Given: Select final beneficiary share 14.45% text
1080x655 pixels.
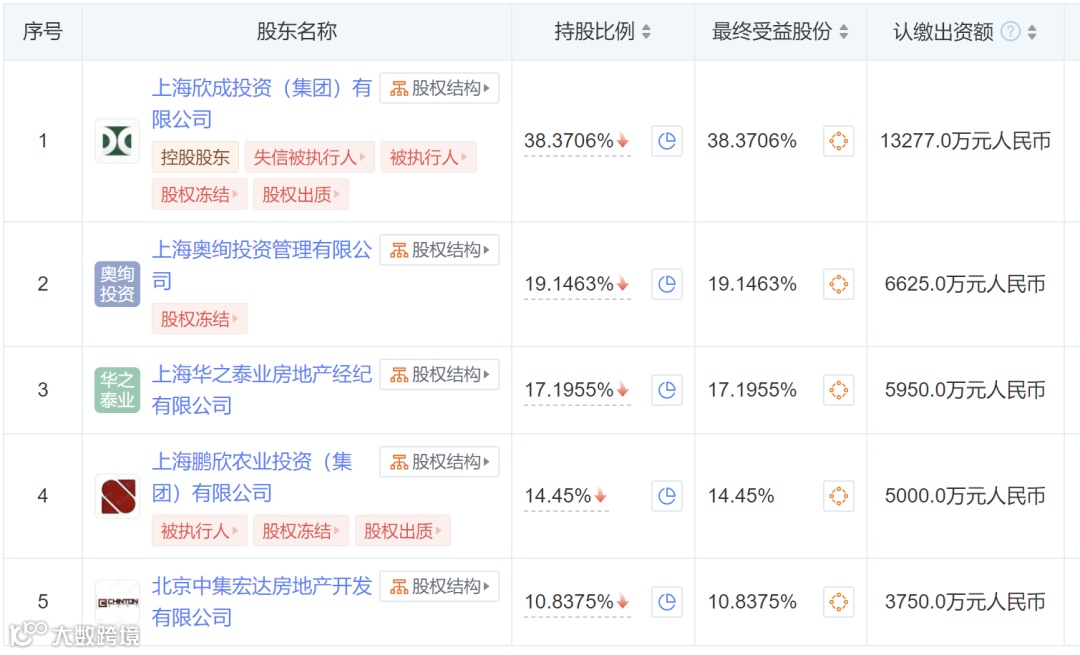Looking at the screenshot, I should coord(741,496).
